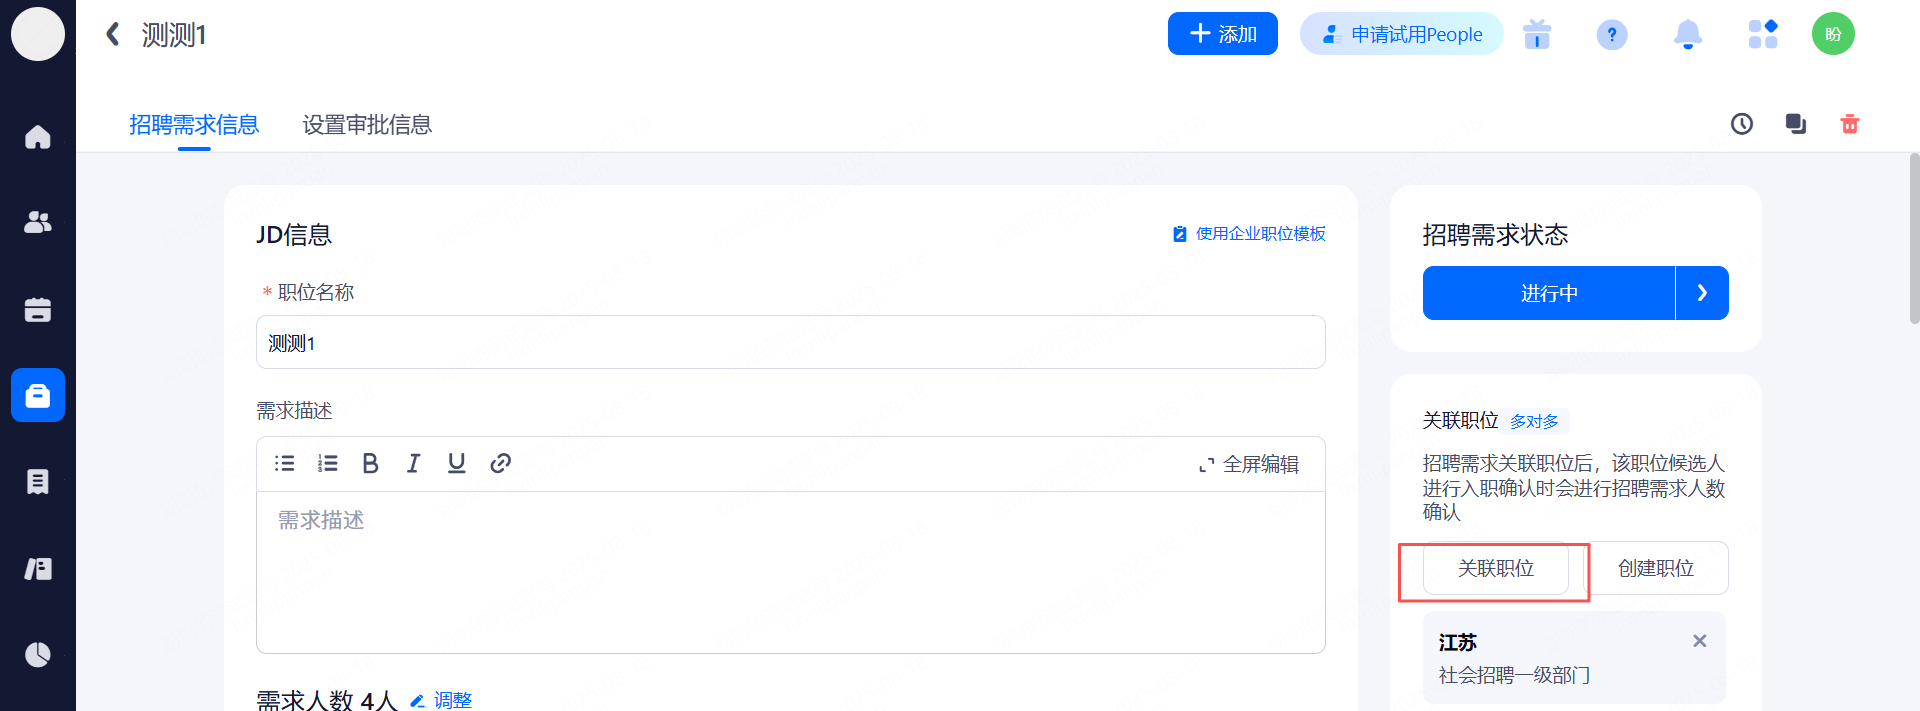Click the 职位名称 input field
Viewport: 1920px width, 711px height.
coord(790,343)
